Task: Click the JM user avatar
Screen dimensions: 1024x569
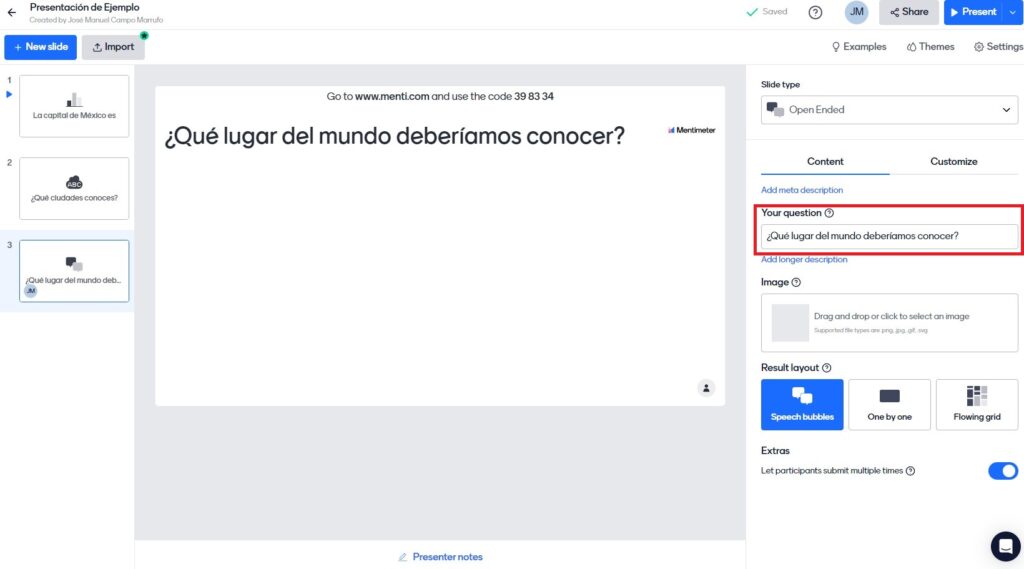Action: 856,12
